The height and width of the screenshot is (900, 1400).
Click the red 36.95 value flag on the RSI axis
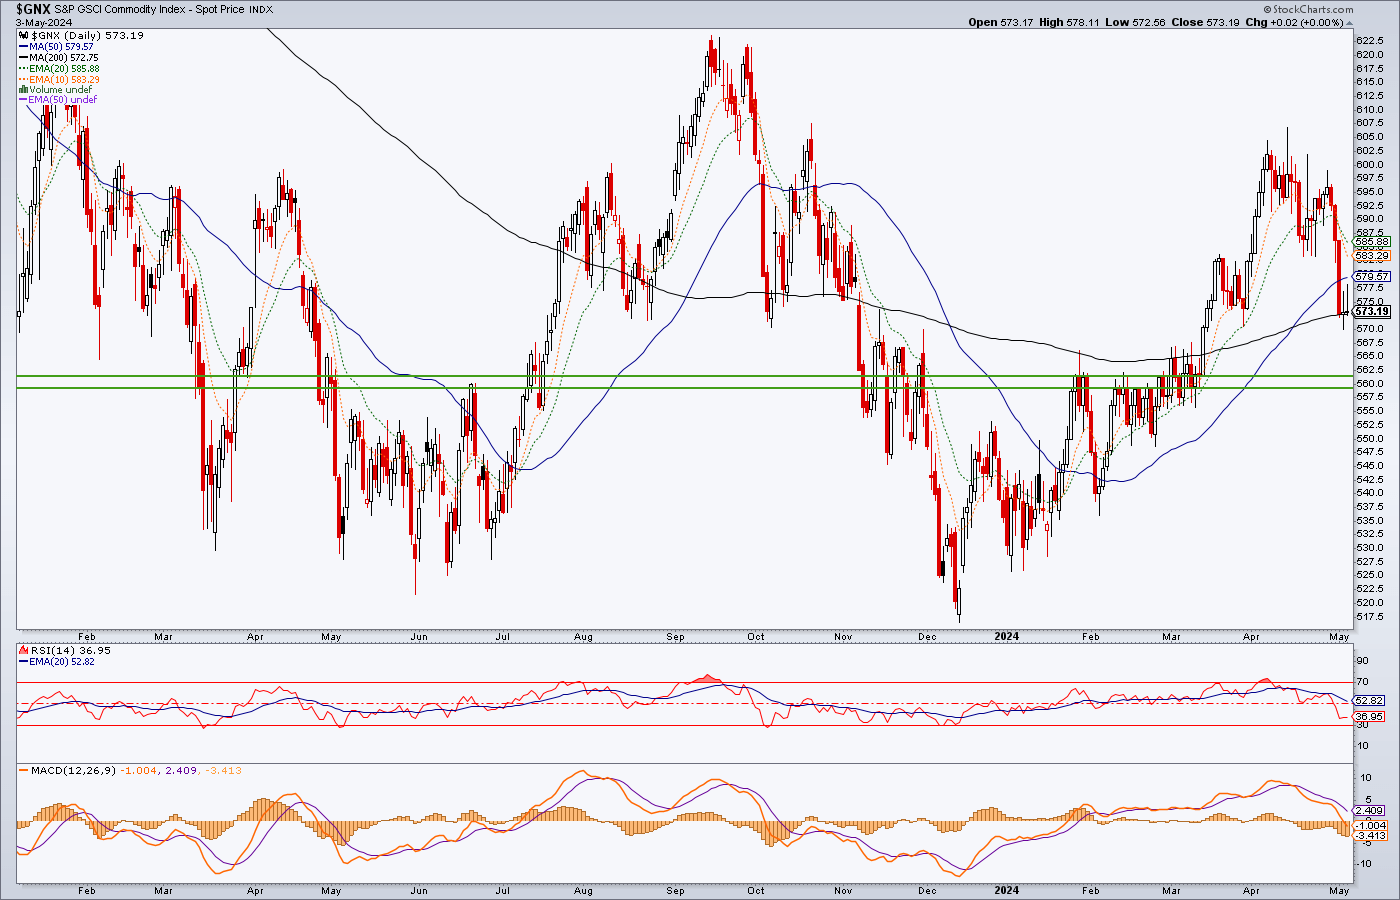(1370, 717)
